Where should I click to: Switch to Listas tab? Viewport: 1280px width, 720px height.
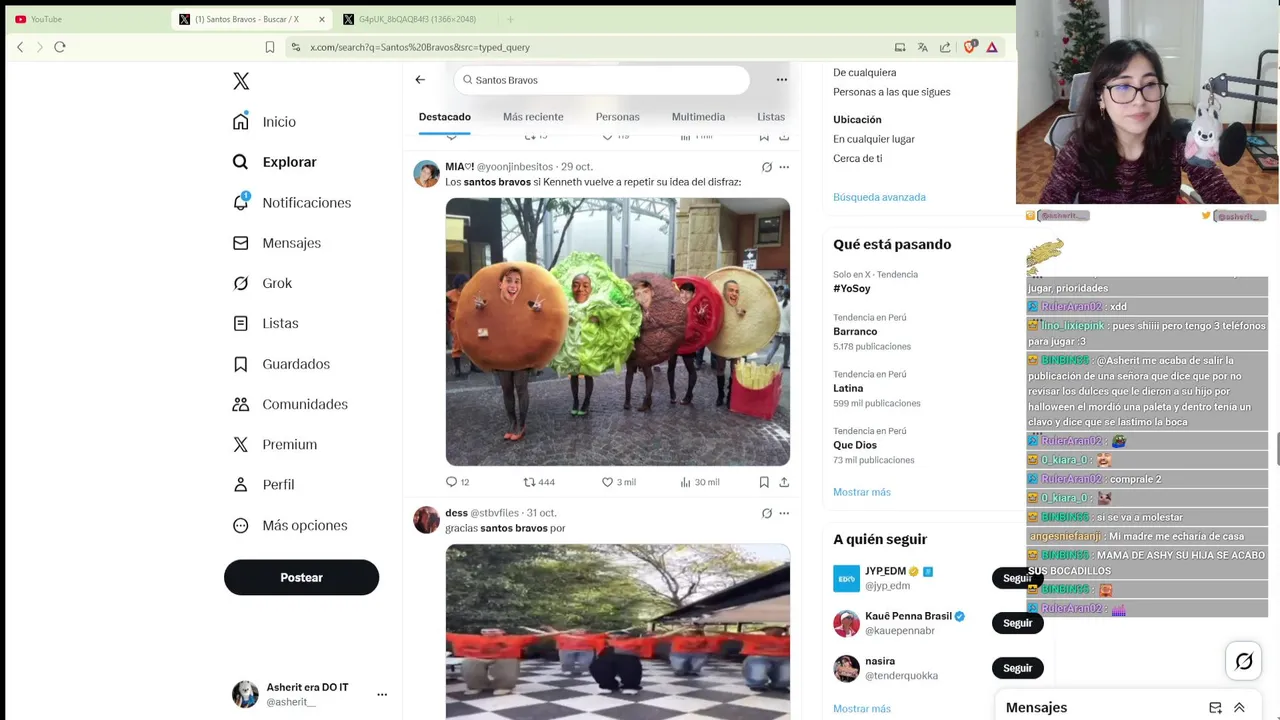coord(771,117)
